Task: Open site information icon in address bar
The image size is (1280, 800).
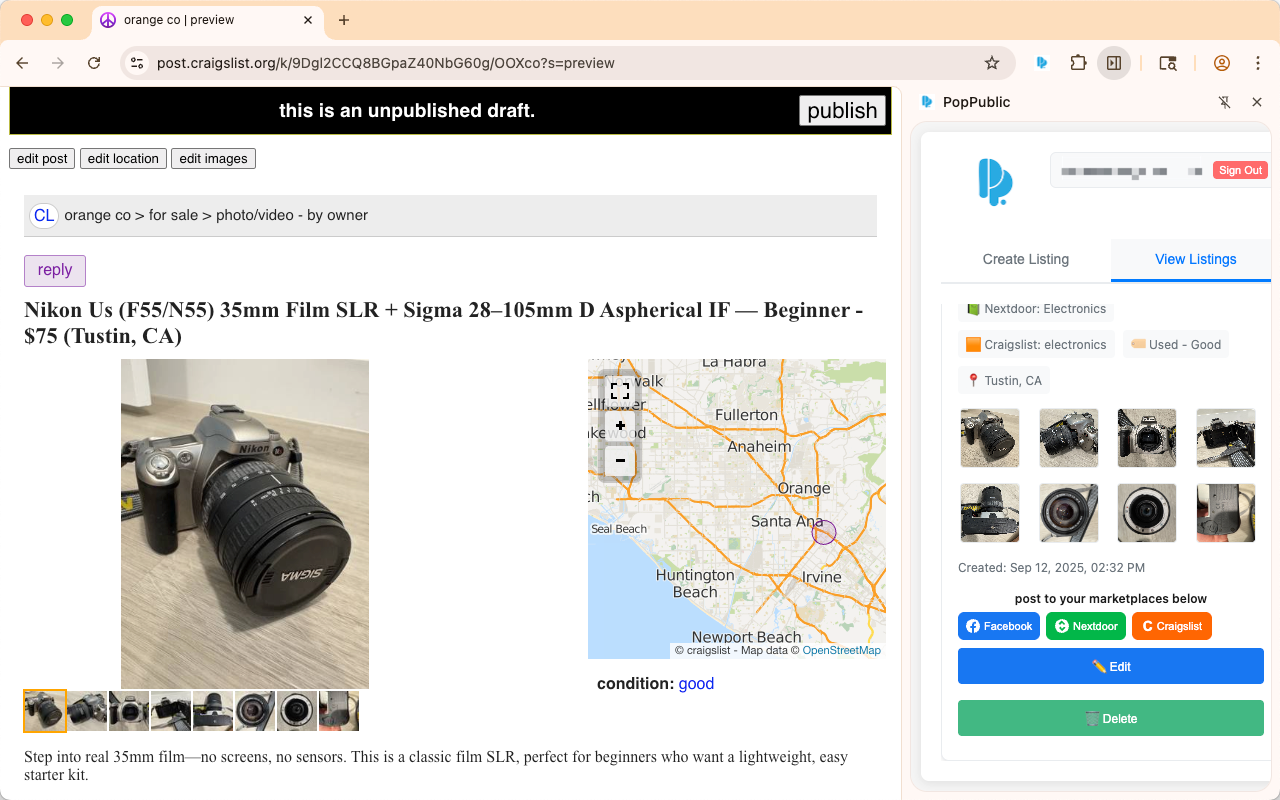Action: pos(137,63)
